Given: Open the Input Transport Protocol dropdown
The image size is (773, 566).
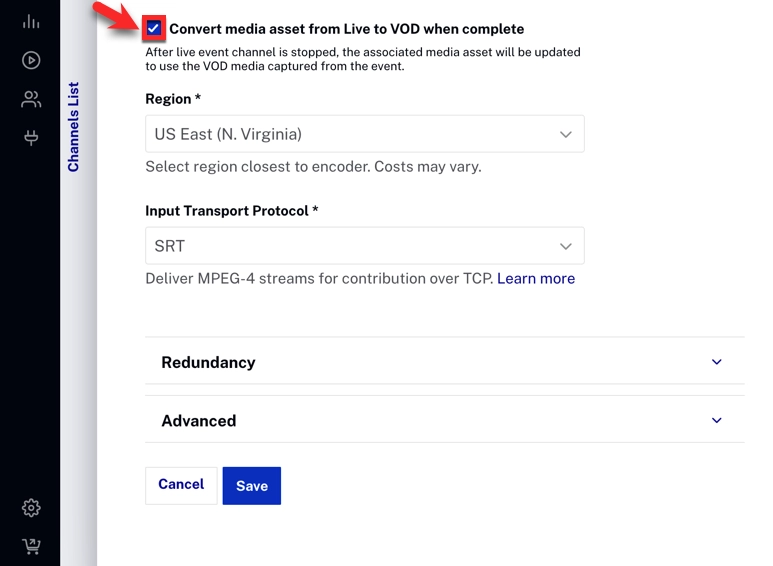Looking at the screenshot, I should point(364,246).
